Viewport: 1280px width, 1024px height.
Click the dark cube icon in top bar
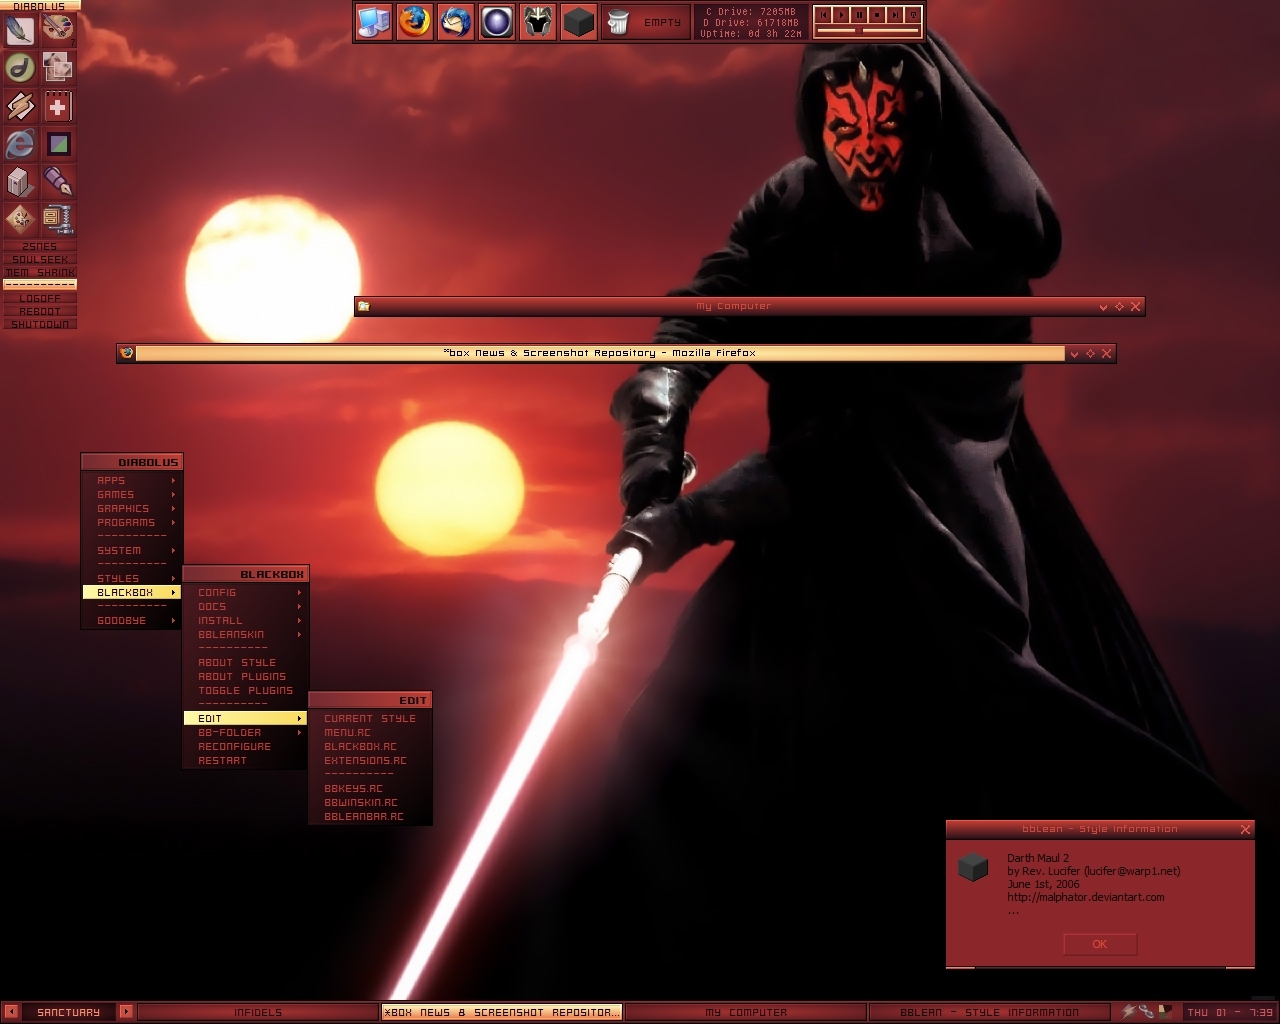coord(579,21)
